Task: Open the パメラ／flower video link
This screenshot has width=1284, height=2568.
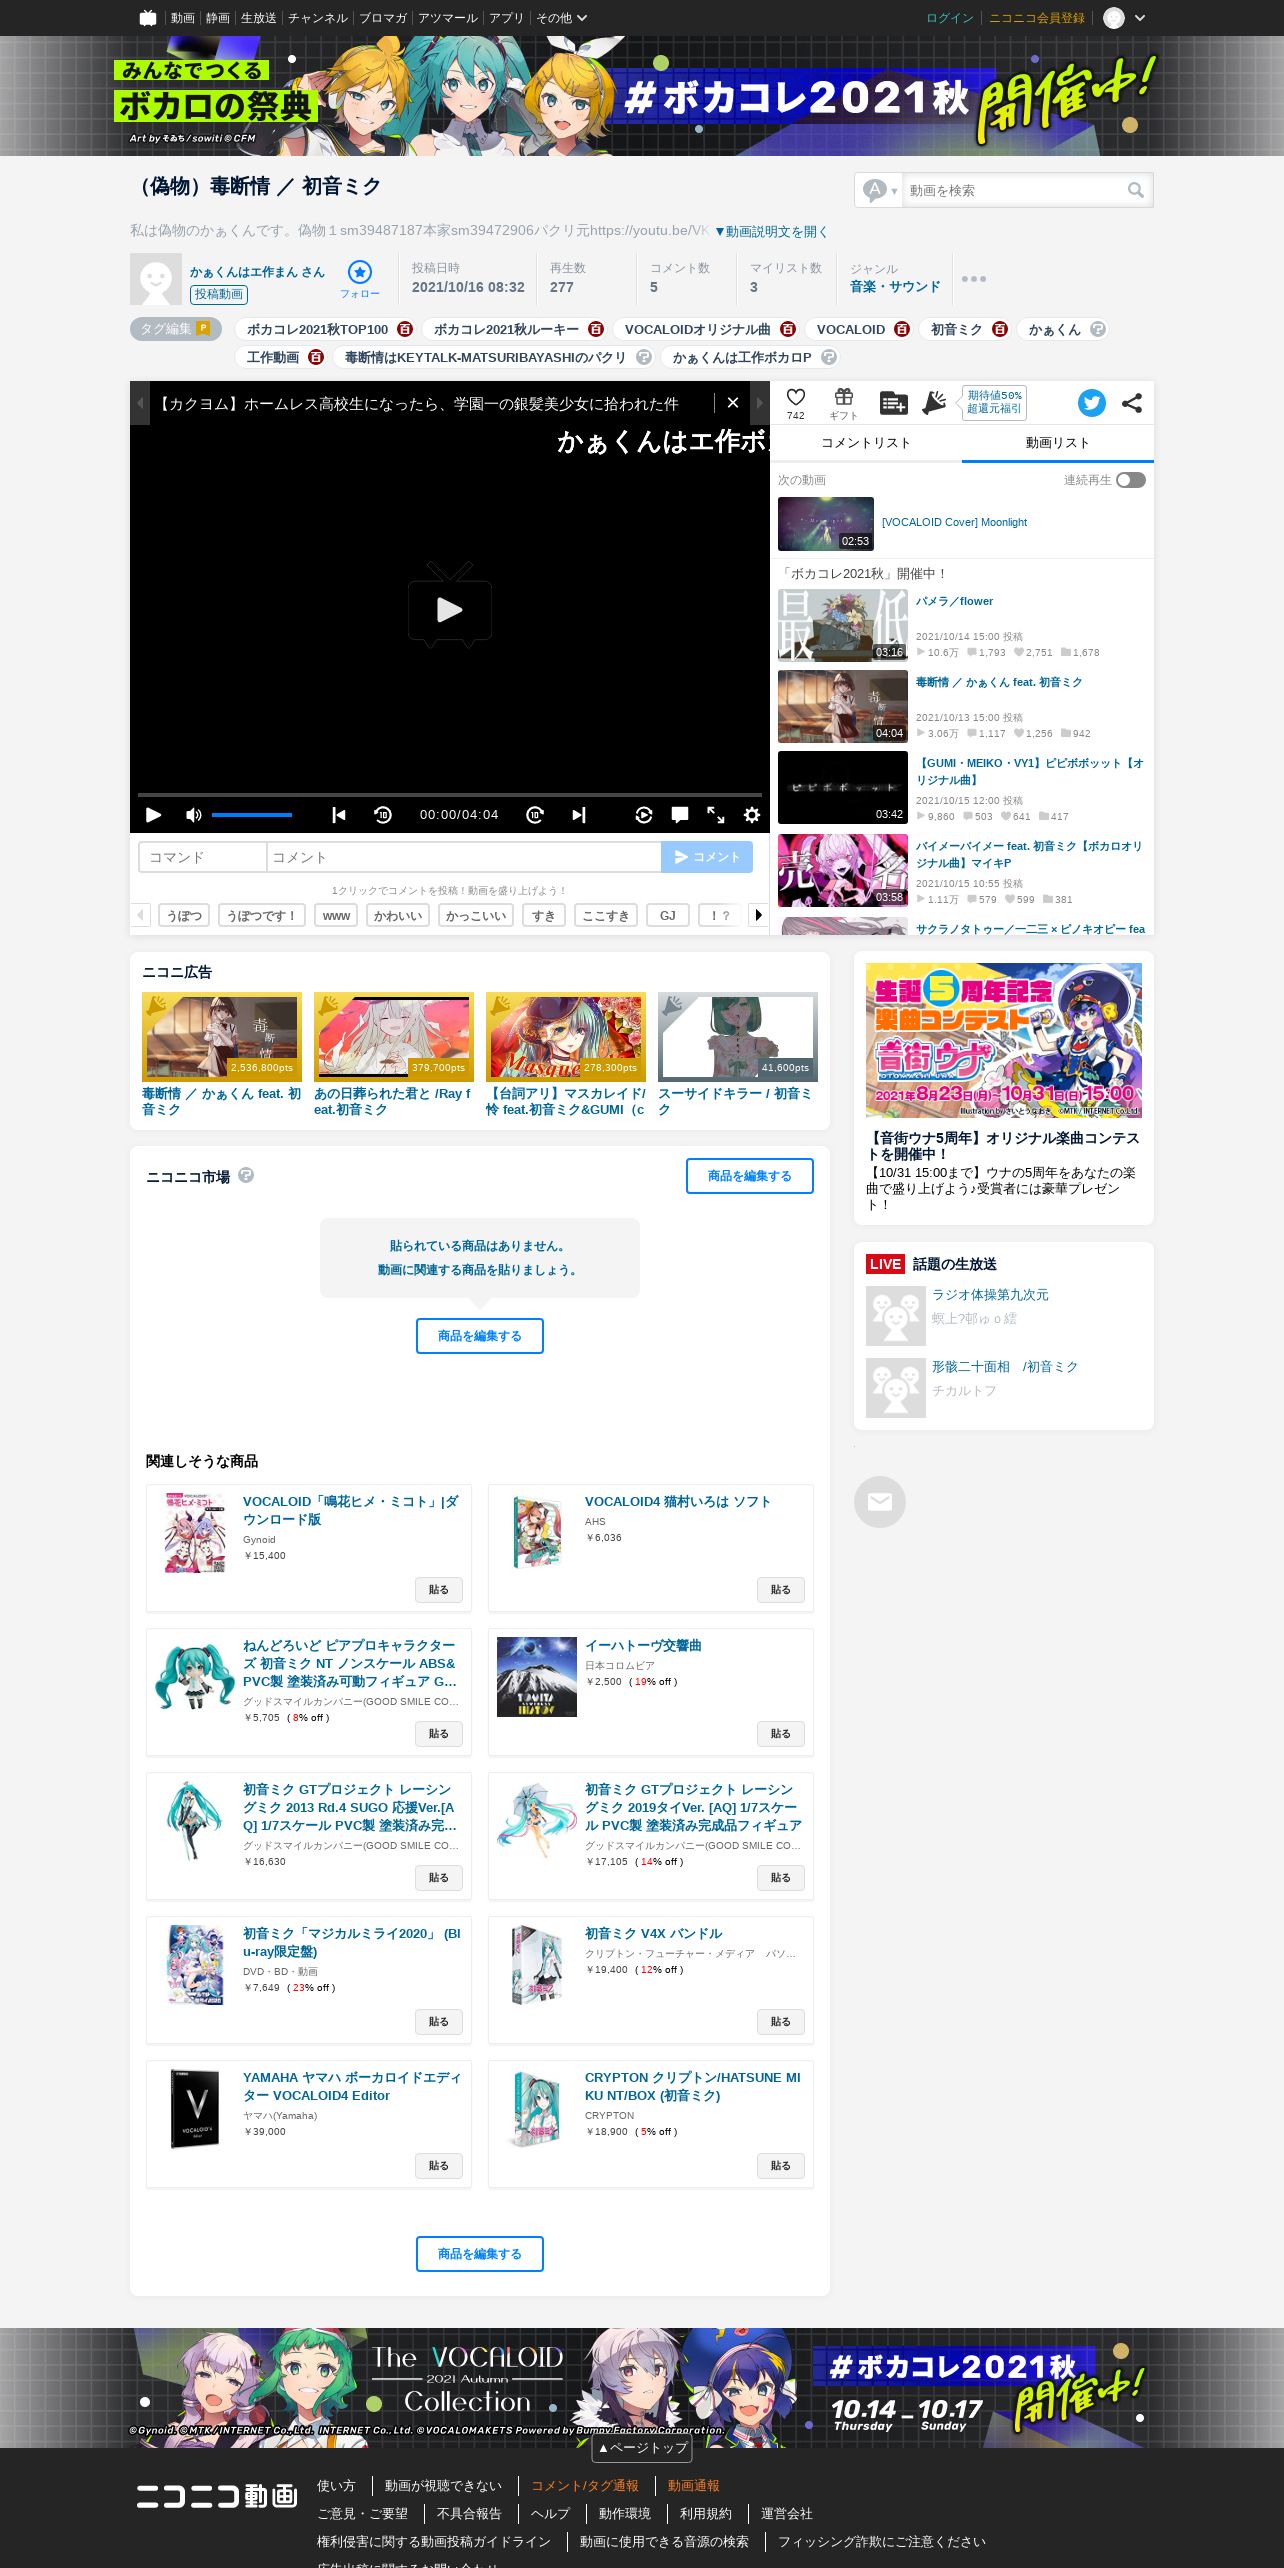Action: pos(955,601)
